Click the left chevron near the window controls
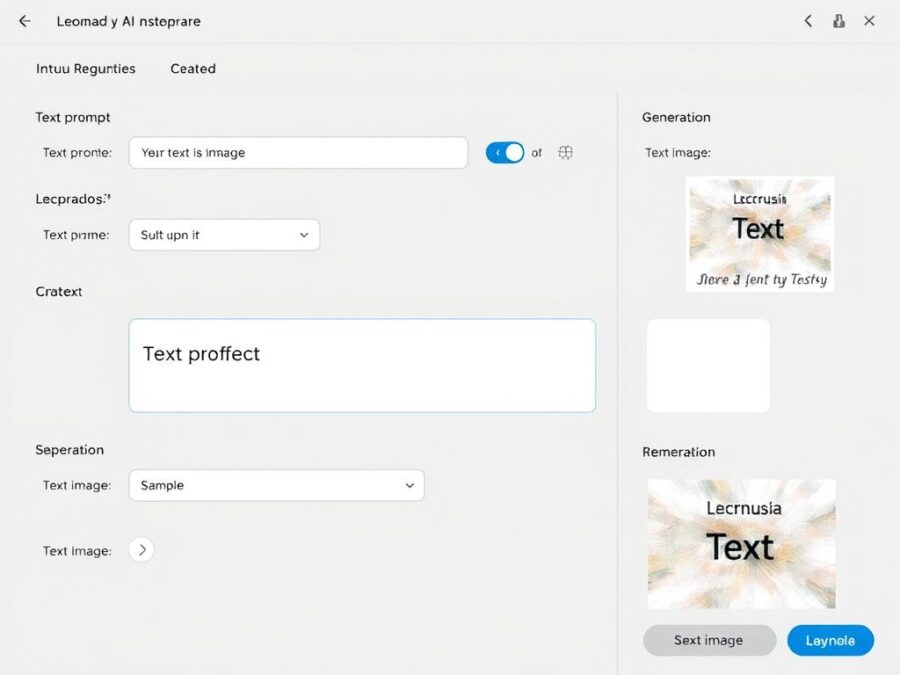This screenshot has height=675, width=900. 808,20
